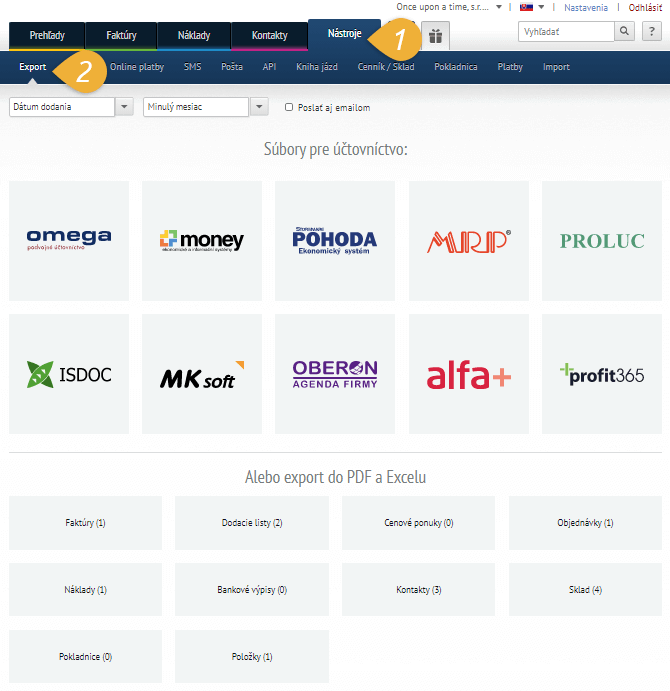Click the Odhlásiť logout link
This screenshot has width=670, height=691.
pyautogui.click(x=645, y=7)
